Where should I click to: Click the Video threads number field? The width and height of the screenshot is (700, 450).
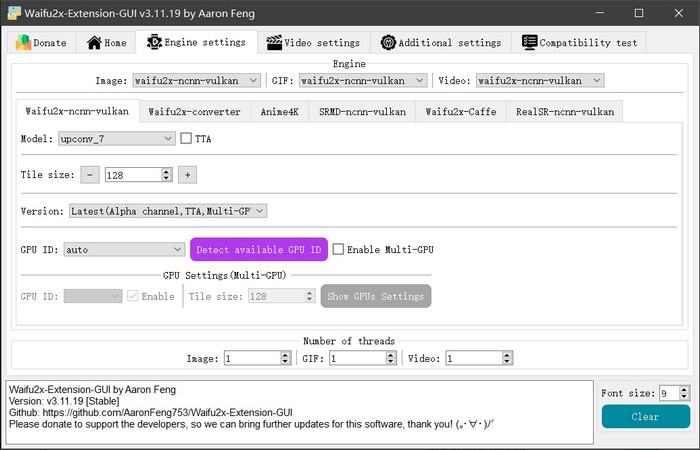pyautogui.click(x=474, y=358)
